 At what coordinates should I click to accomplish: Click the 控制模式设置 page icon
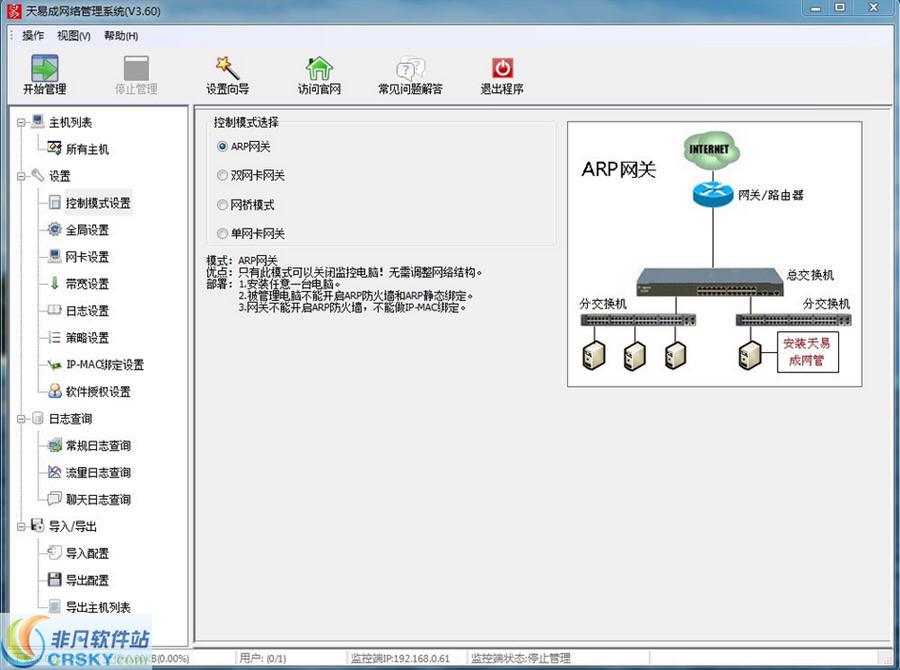click(x=55, y=202)
